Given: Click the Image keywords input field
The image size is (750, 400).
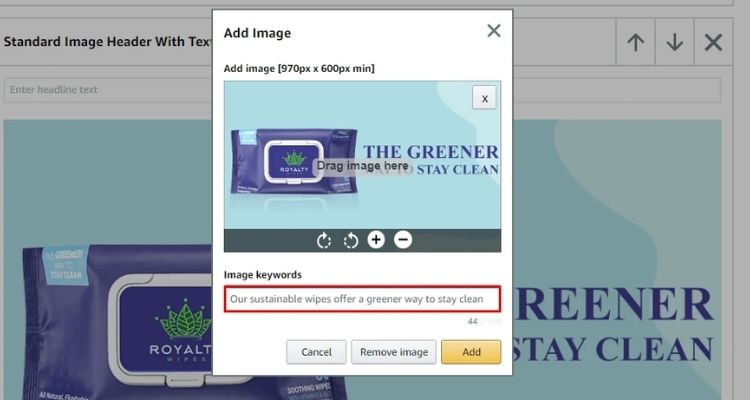Looking at the screenshot, I should [362, 299].
